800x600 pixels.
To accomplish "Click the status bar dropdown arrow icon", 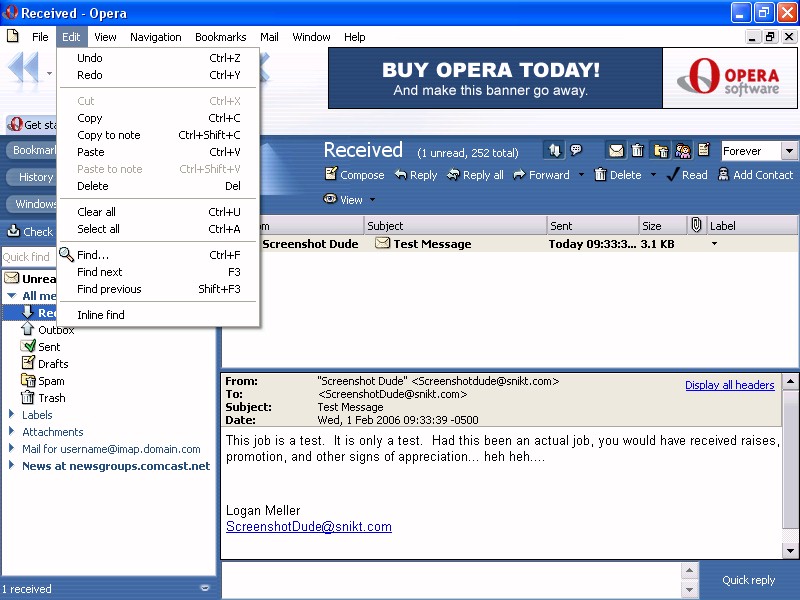I will 205,588.
